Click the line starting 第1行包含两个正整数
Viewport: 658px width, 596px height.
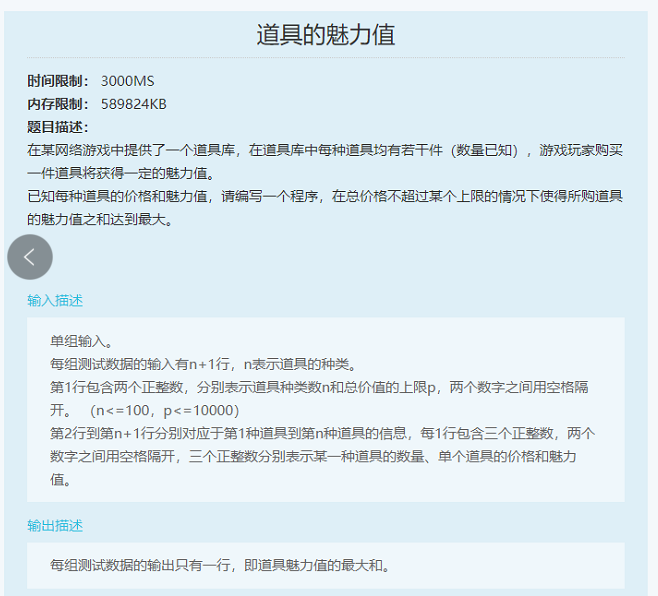click(319, 387)
